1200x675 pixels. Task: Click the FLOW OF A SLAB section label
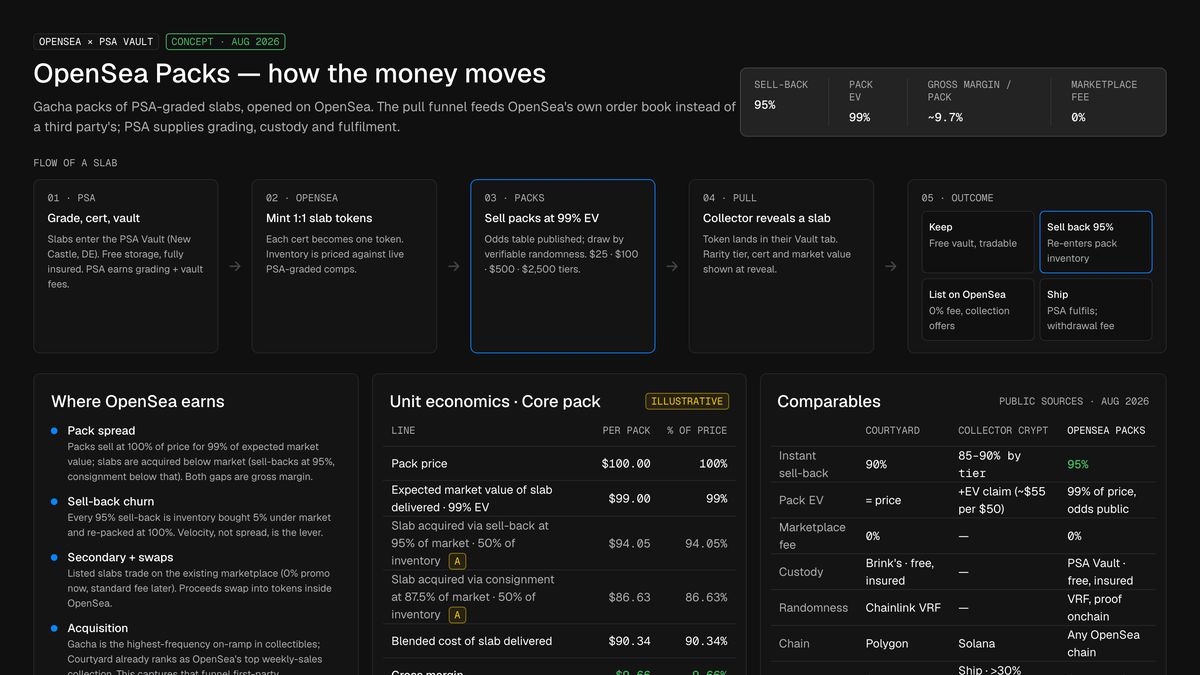click(x=75, y=163)
